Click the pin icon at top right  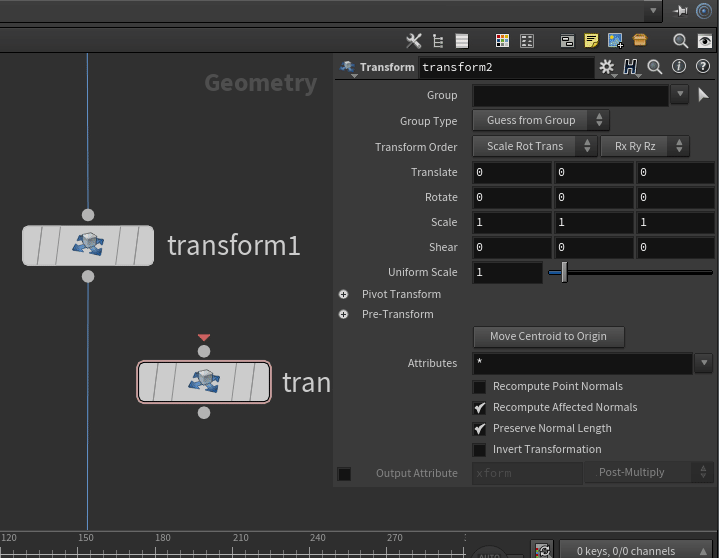[681, 11]
